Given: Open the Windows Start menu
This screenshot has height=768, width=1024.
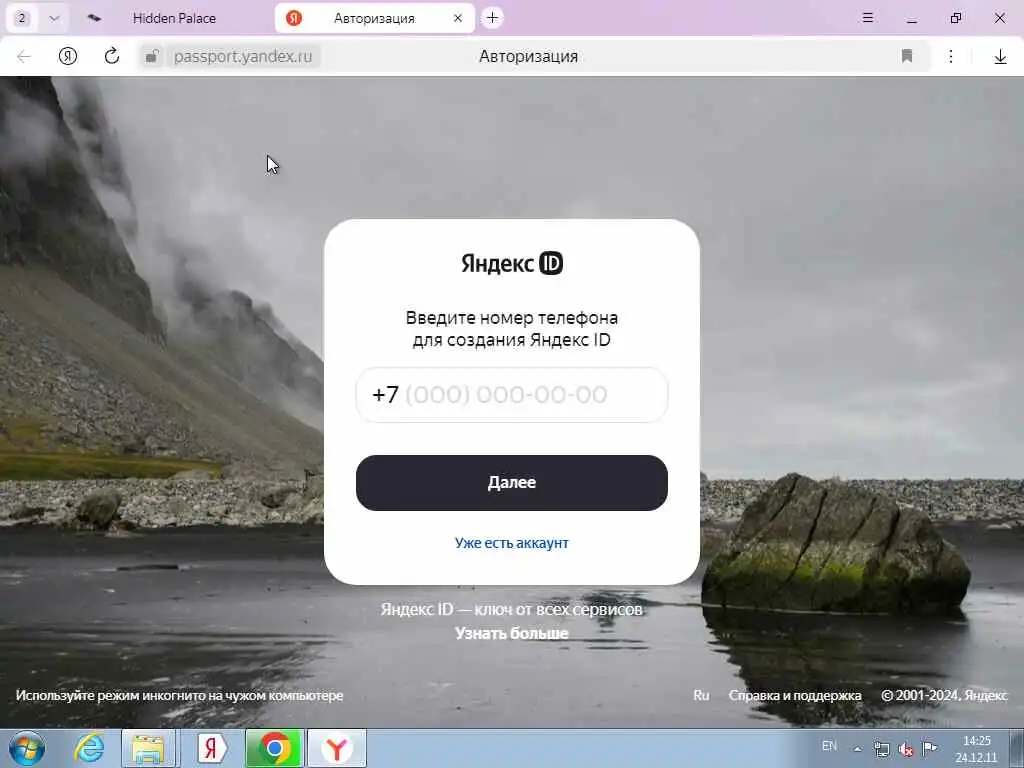Looking at the screenshot, I should click(x=26, y=748).
